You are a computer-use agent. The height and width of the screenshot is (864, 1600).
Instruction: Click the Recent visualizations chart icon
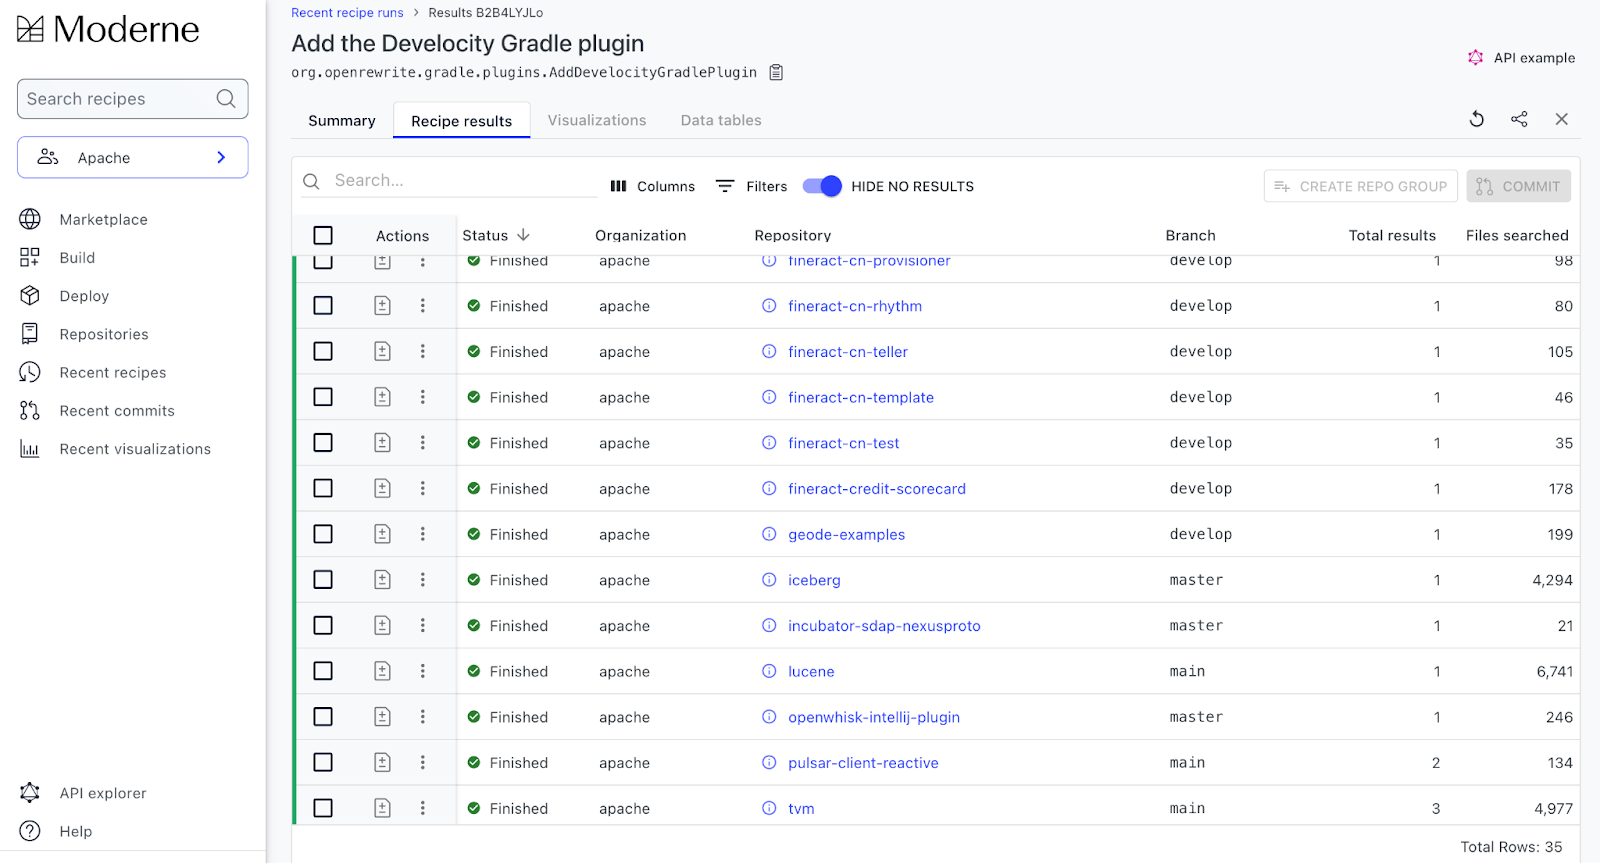30,449
